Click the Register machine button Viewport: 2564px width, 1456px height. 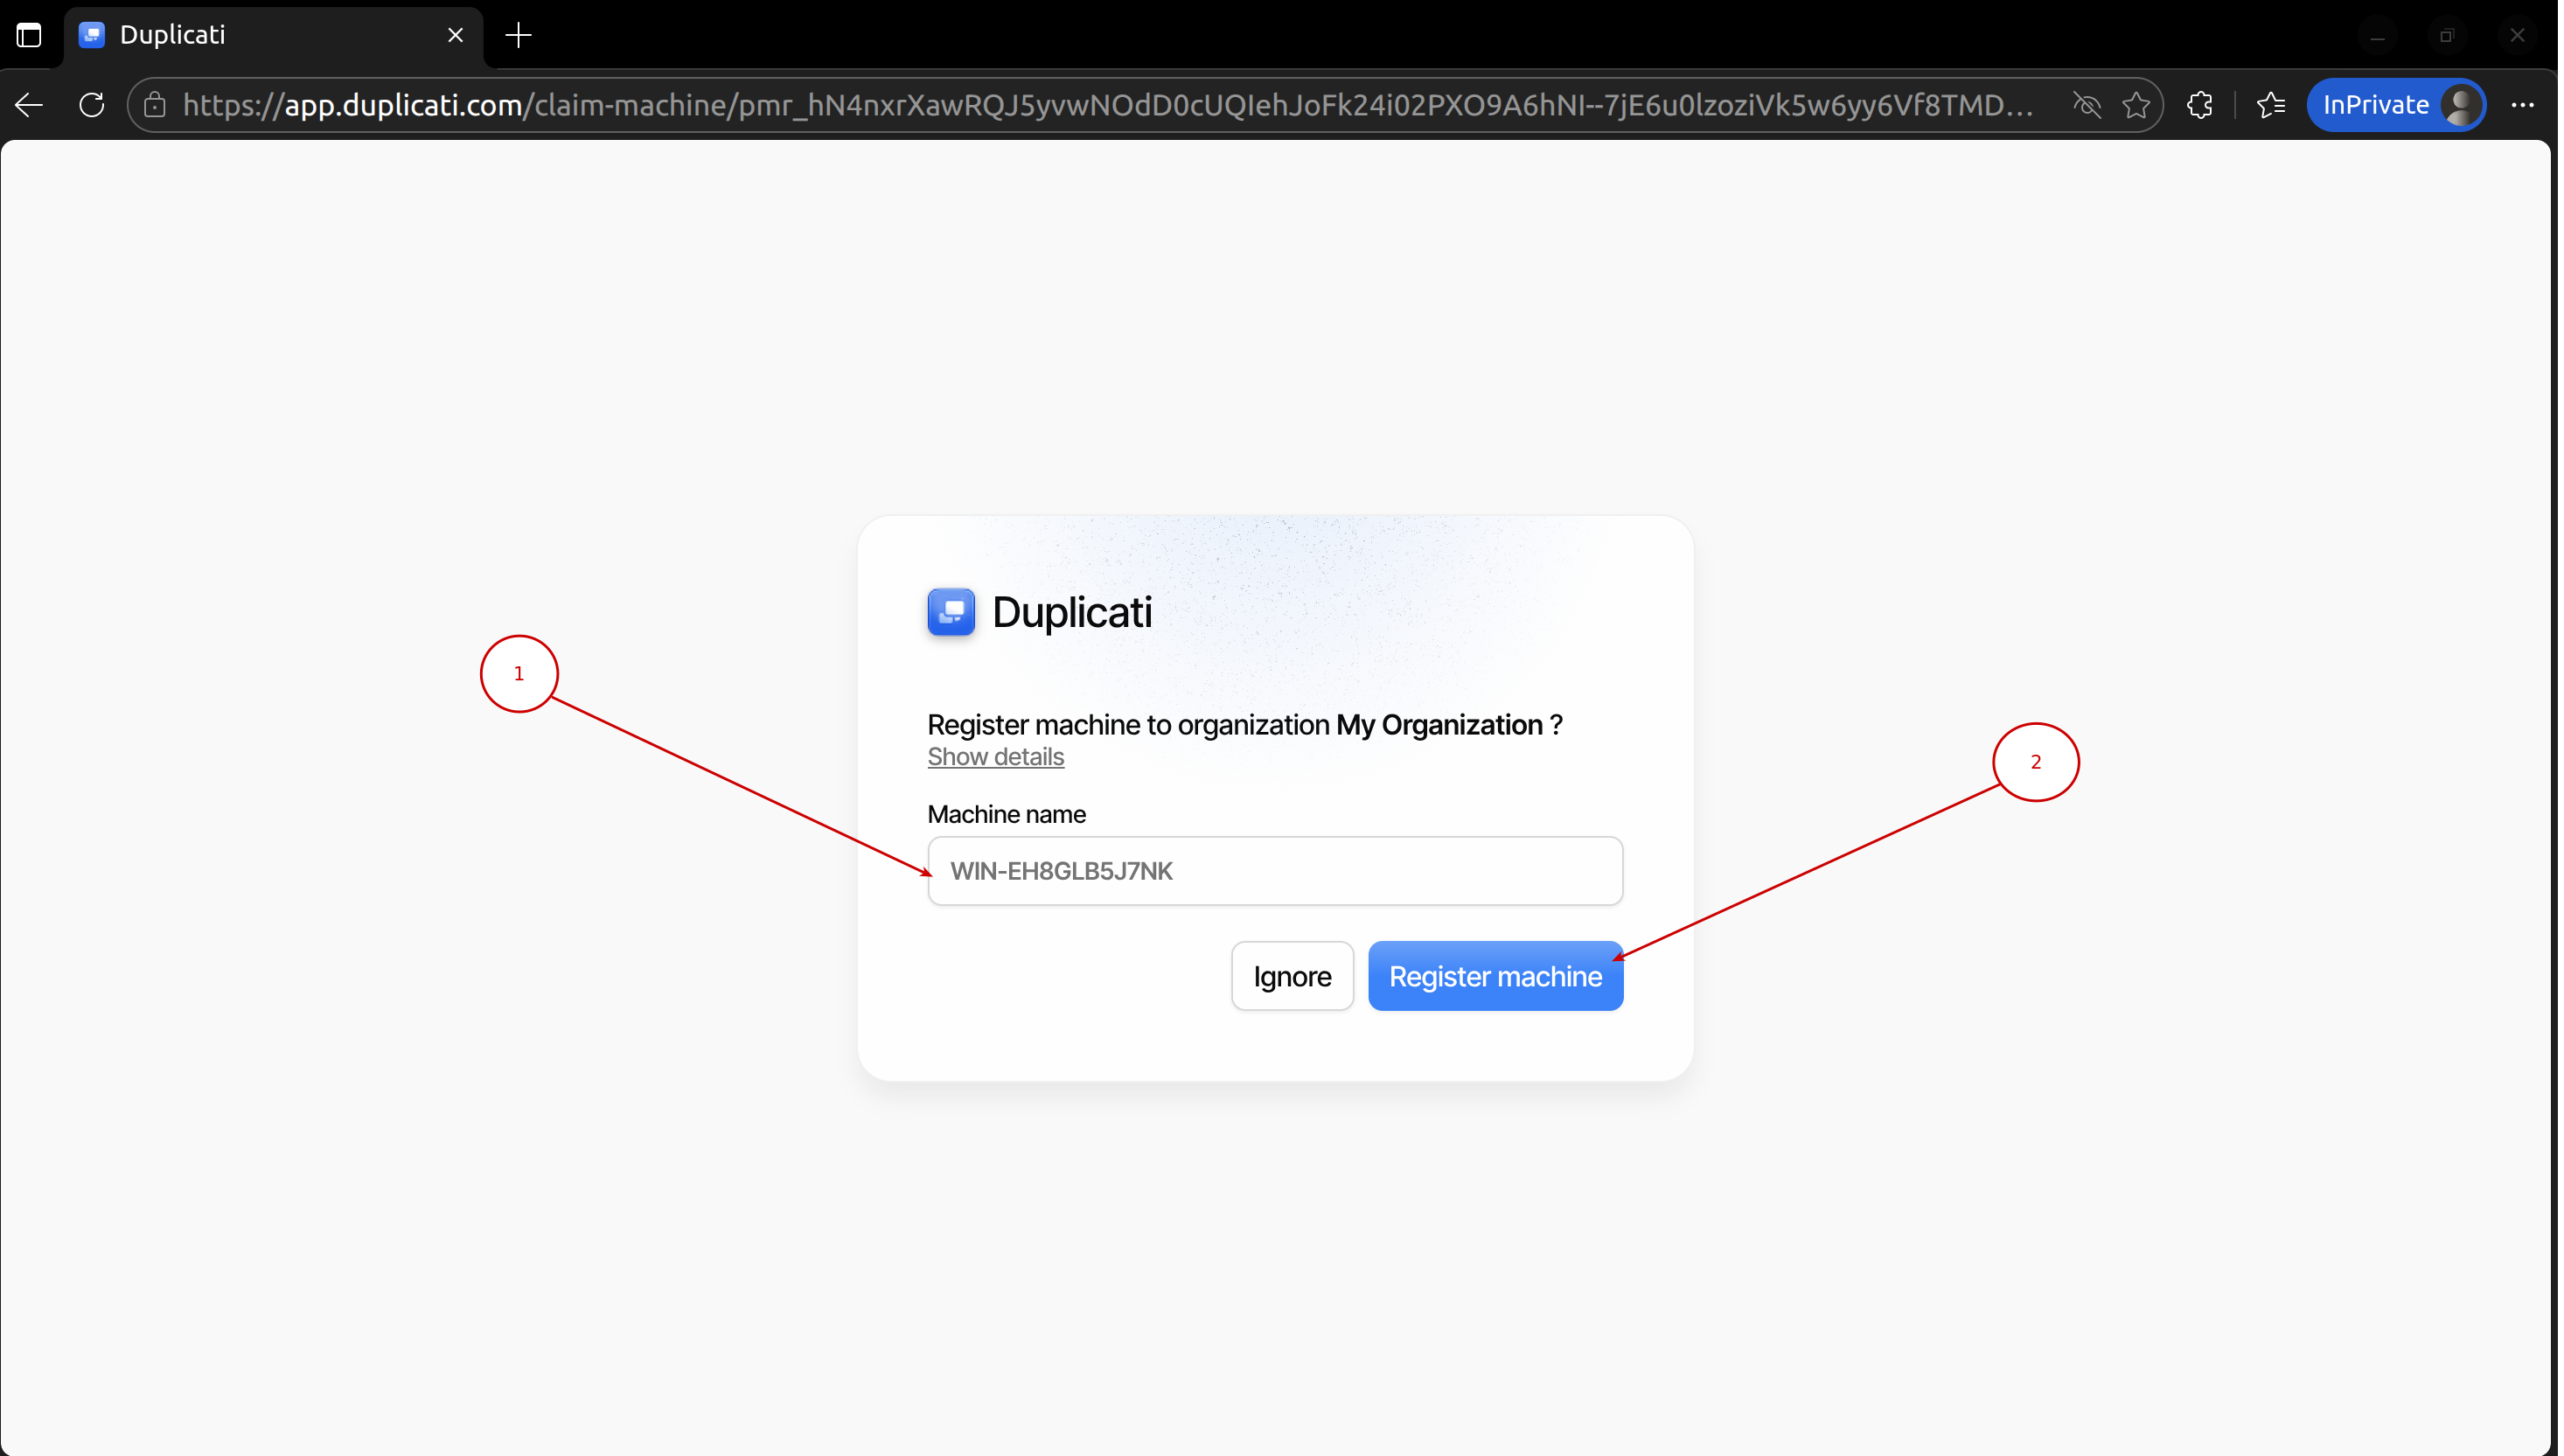(x=1494, y=976)
